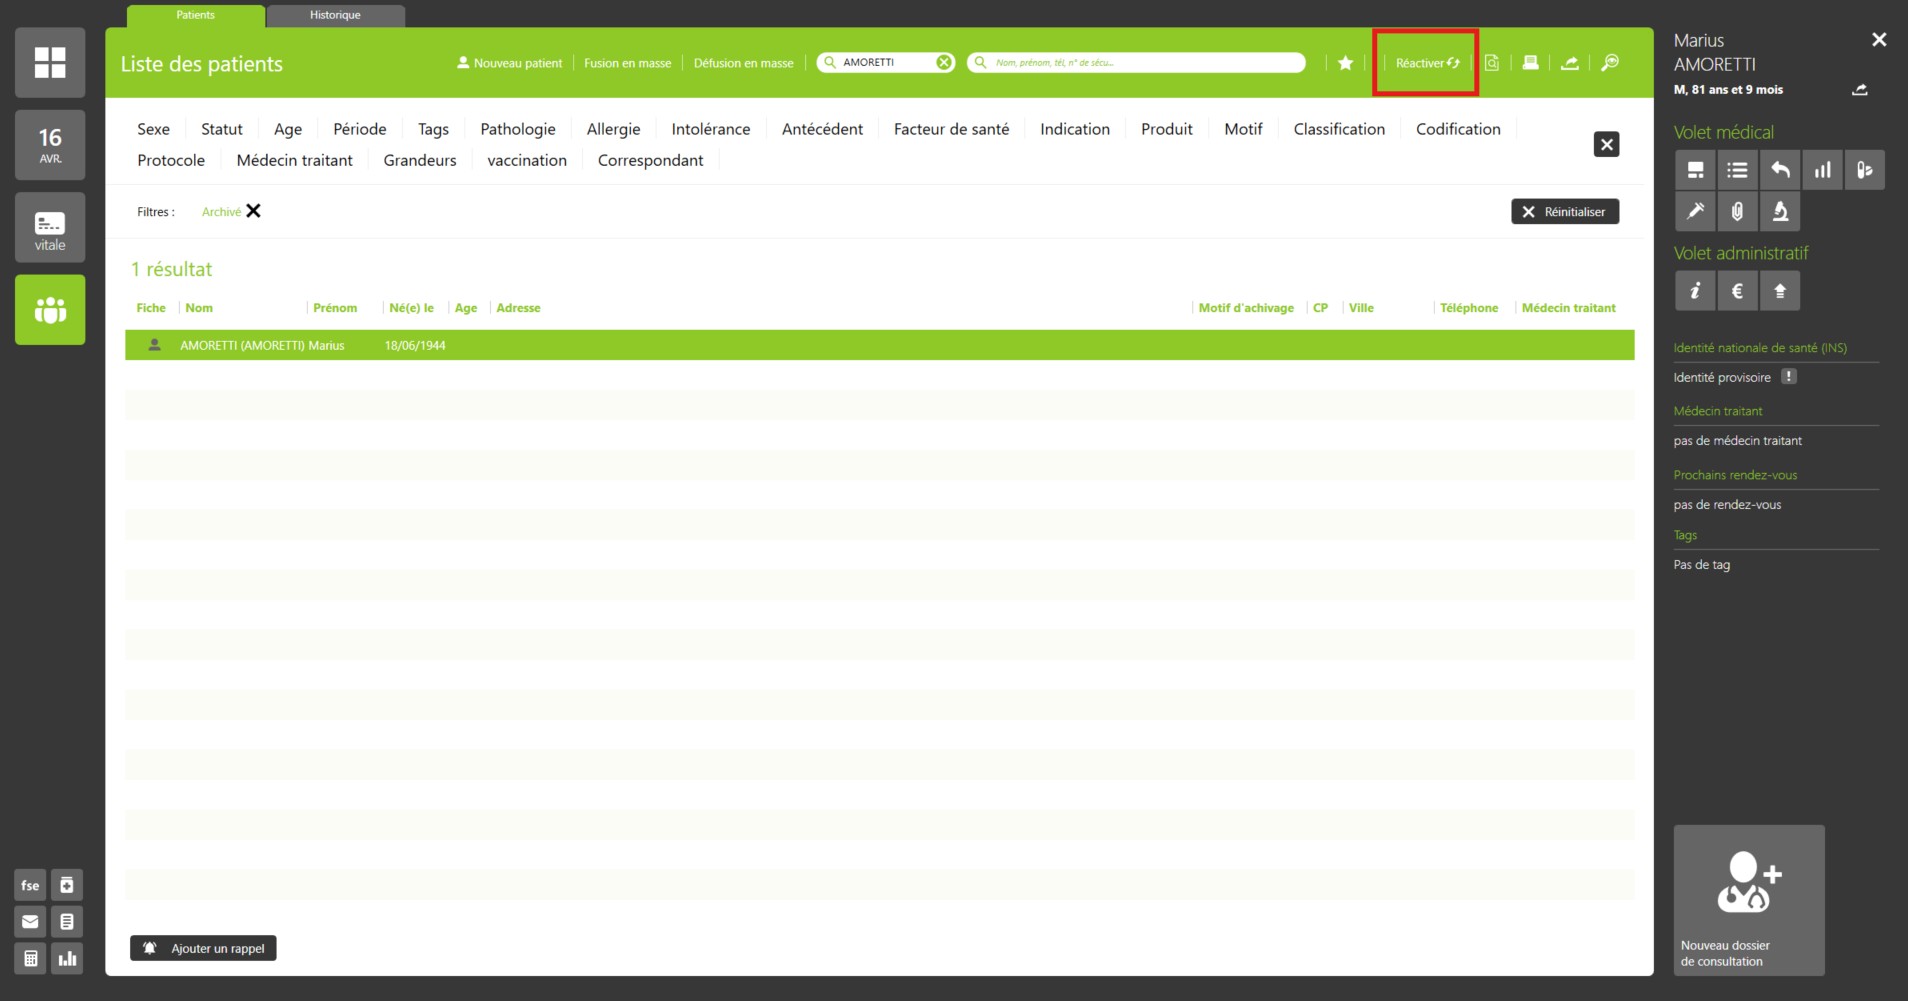Open the vaccination syringe icon in Volet médical
Screen dimensions: 1908x1001
pos(1695,211)
